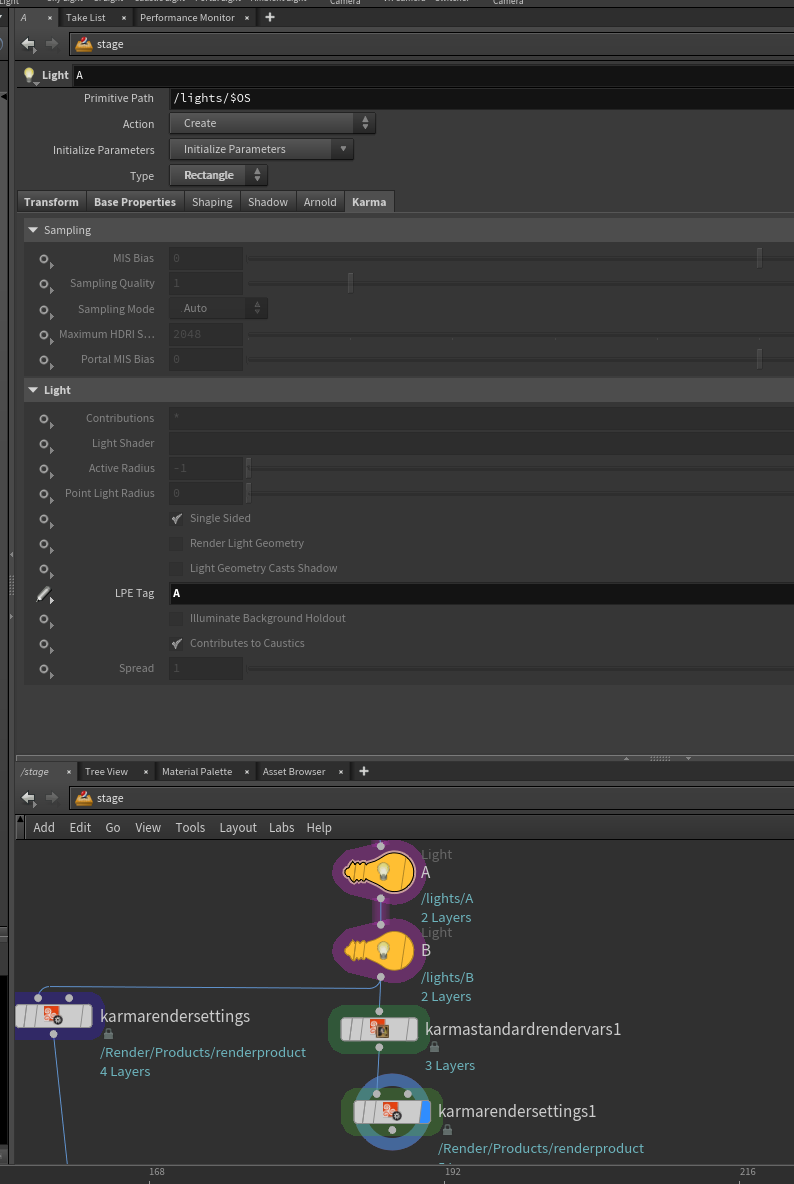The width and height of the screenshot is (794, 1184).
Task: Adjust the Portal MIS Bias slider handle
Action: [x=759, y=359]
